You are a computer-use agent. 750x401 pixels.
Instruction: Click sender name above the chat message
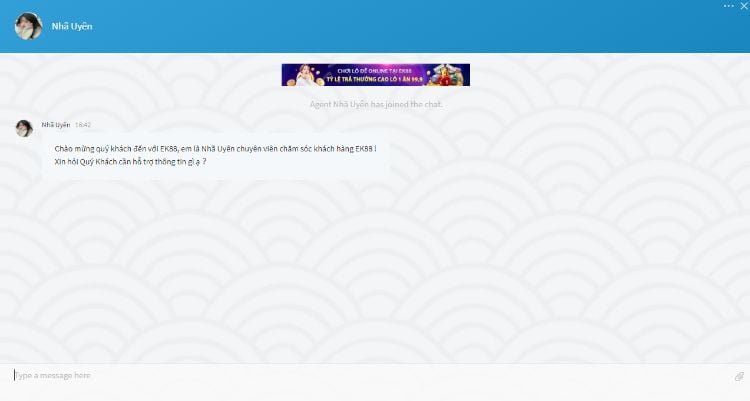coord(56,125)
